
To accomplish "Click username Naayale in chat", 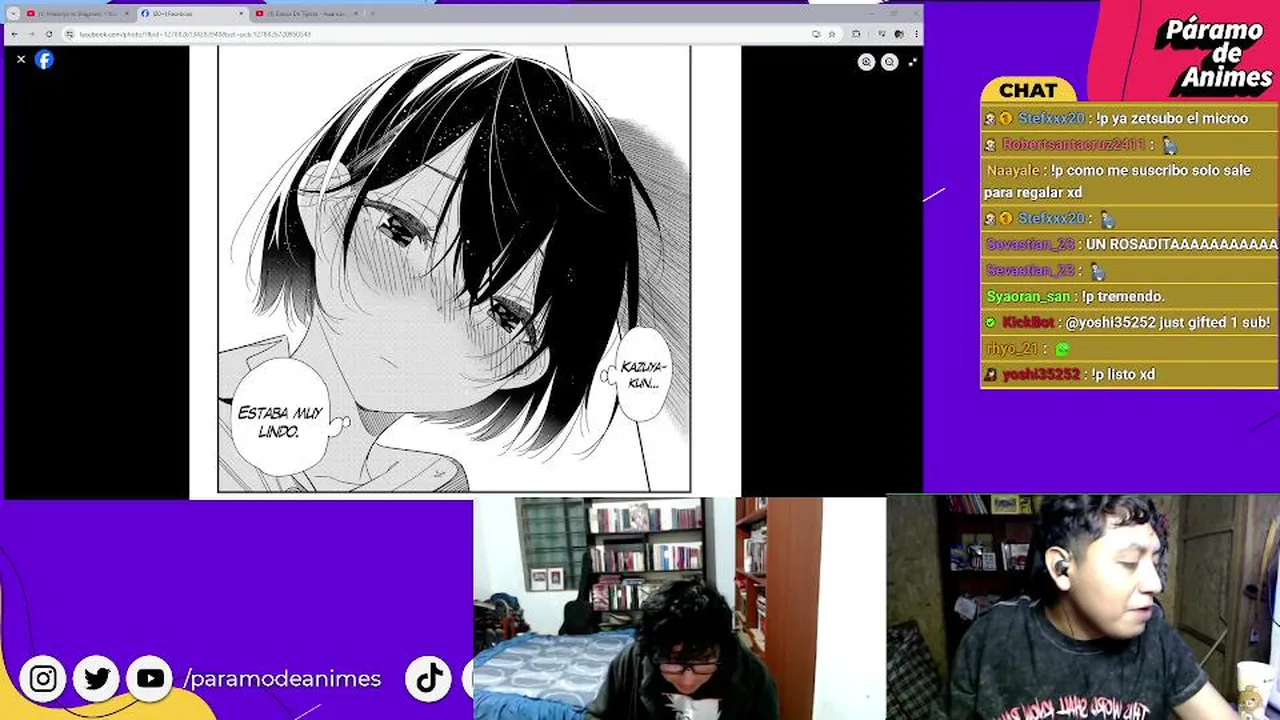I will (1012, 170).
